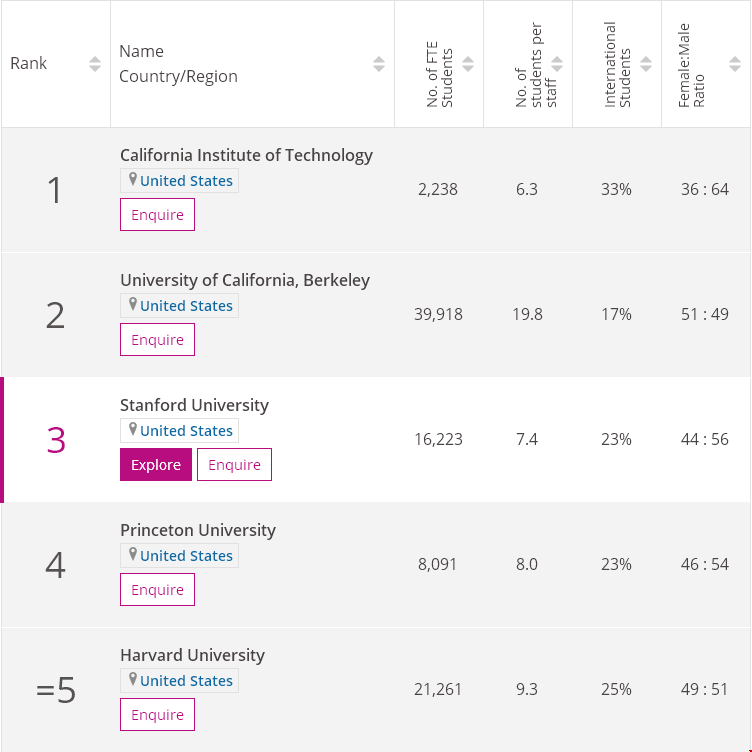Open Harvard University profile link
The width and height of the screenshot is (752, 752).
tap(192, 655)
